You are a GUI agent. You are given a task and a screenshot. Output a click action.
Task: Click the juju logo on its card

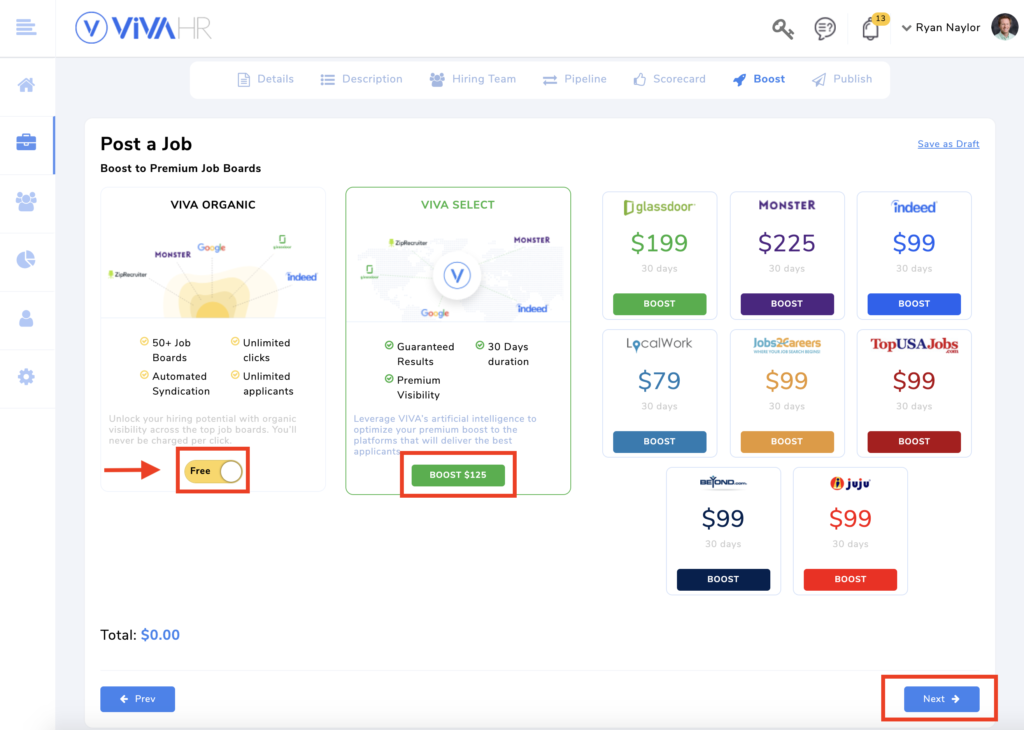(850, 483)
